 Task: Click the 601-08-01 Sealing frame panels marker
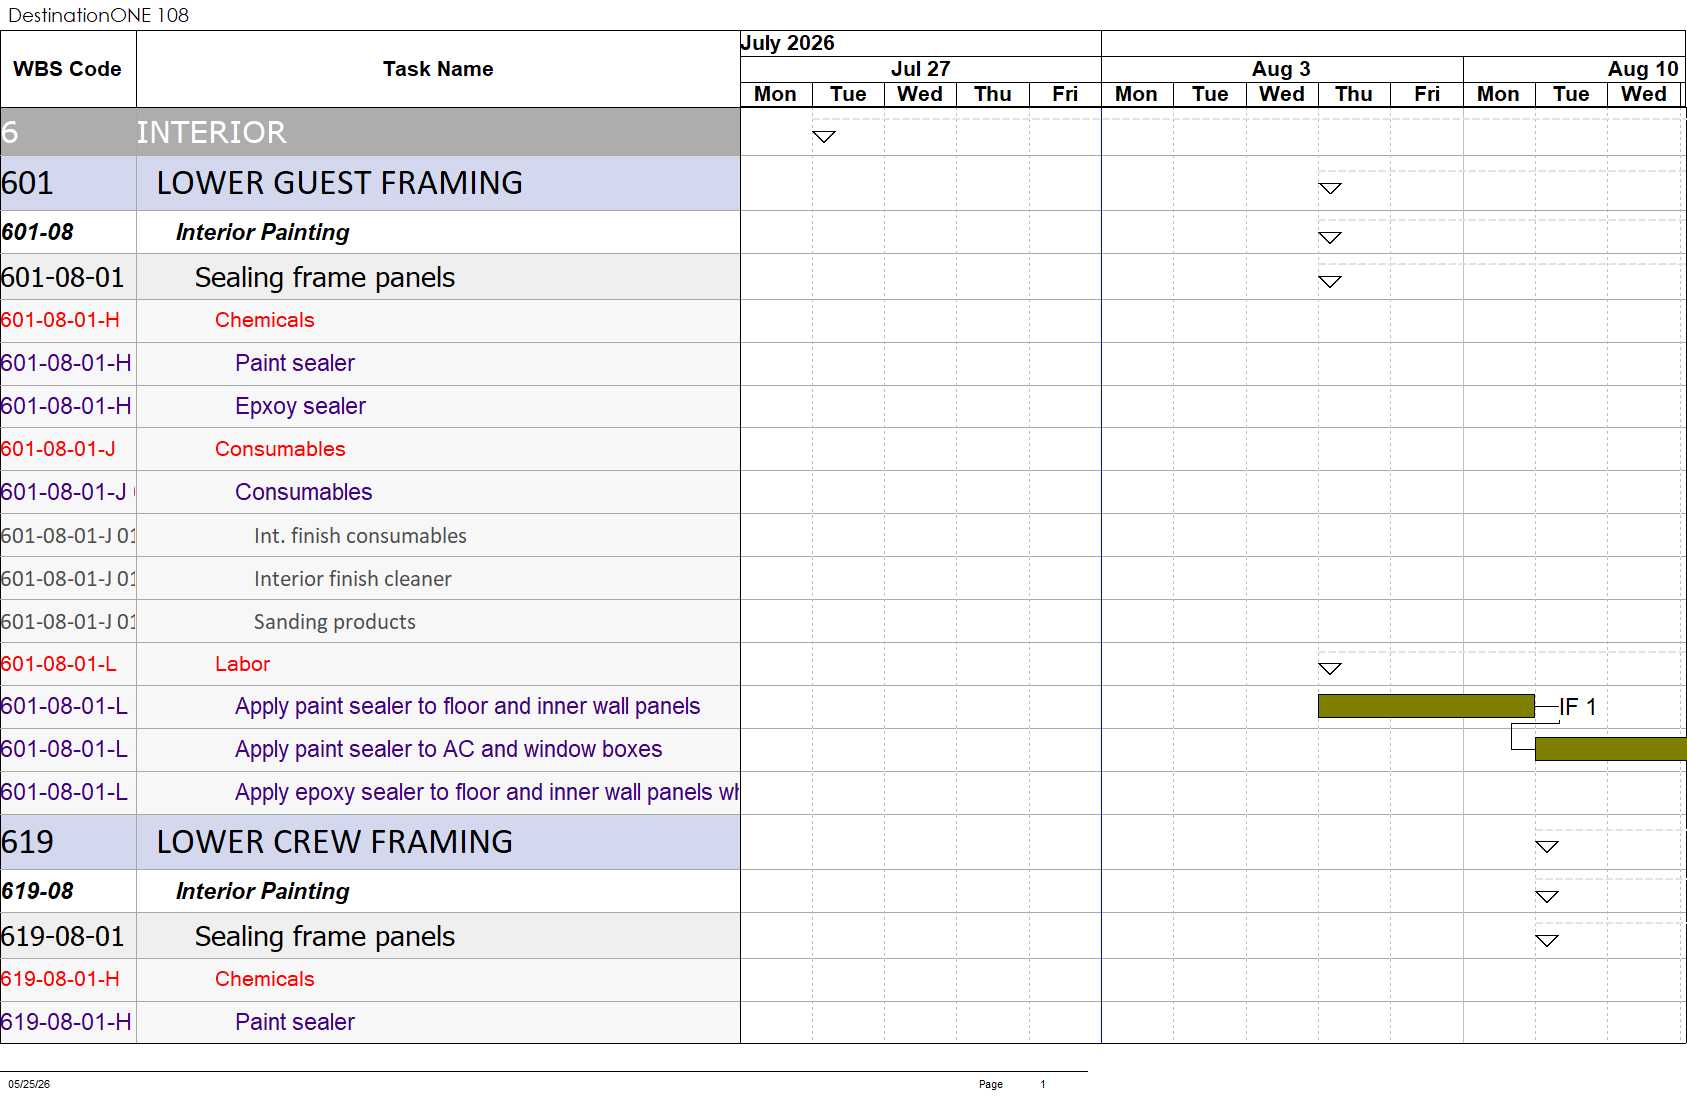[x=1329, y=281]
